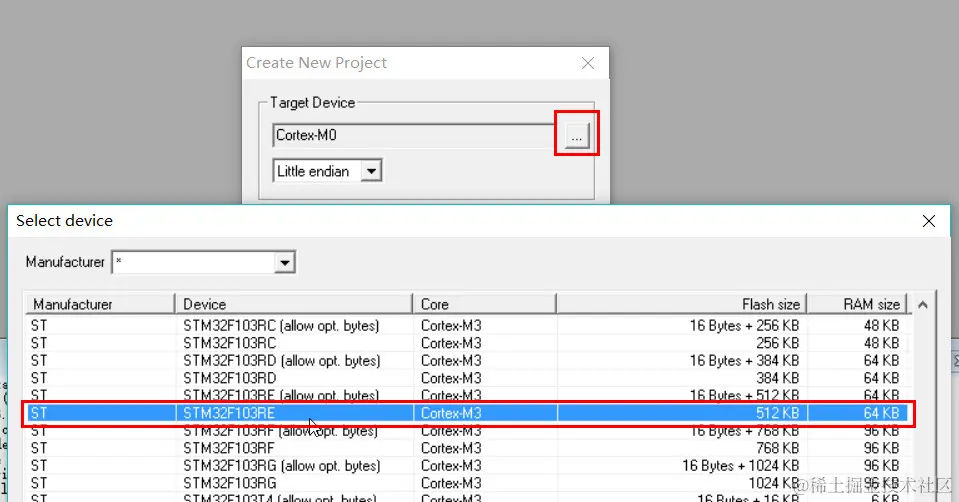
Task: Click the browse '...' Target Device button
Action: pos(577,136)
